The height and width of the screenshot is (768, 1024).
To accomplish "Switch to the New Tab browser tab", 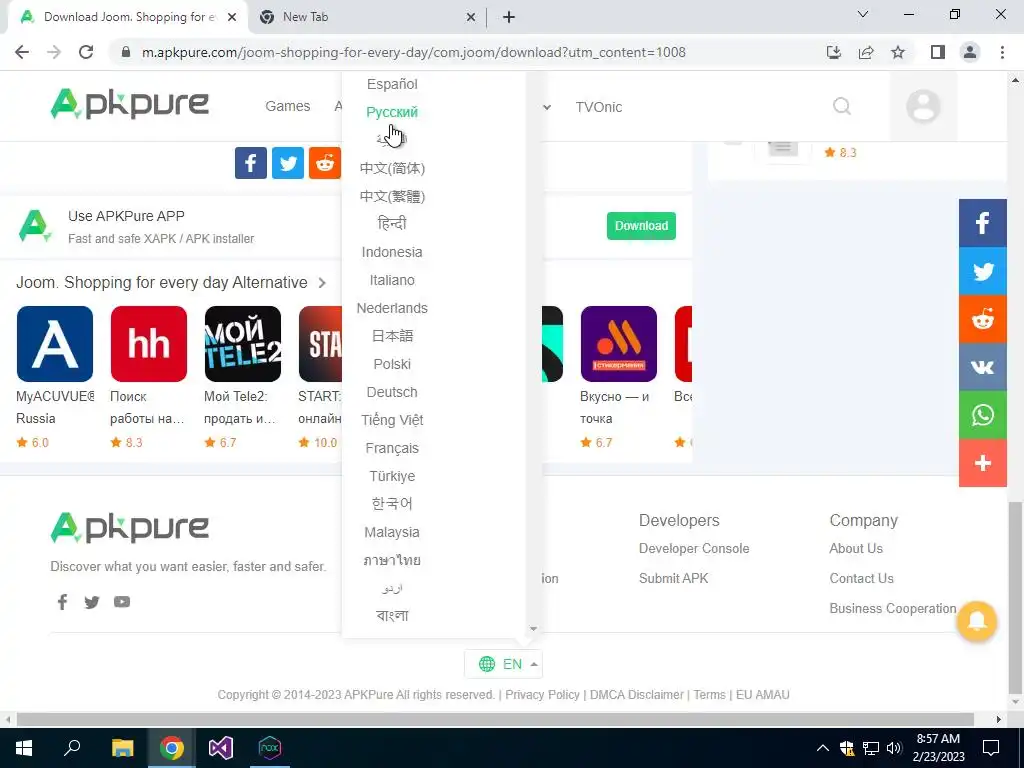I will point(366,17).
